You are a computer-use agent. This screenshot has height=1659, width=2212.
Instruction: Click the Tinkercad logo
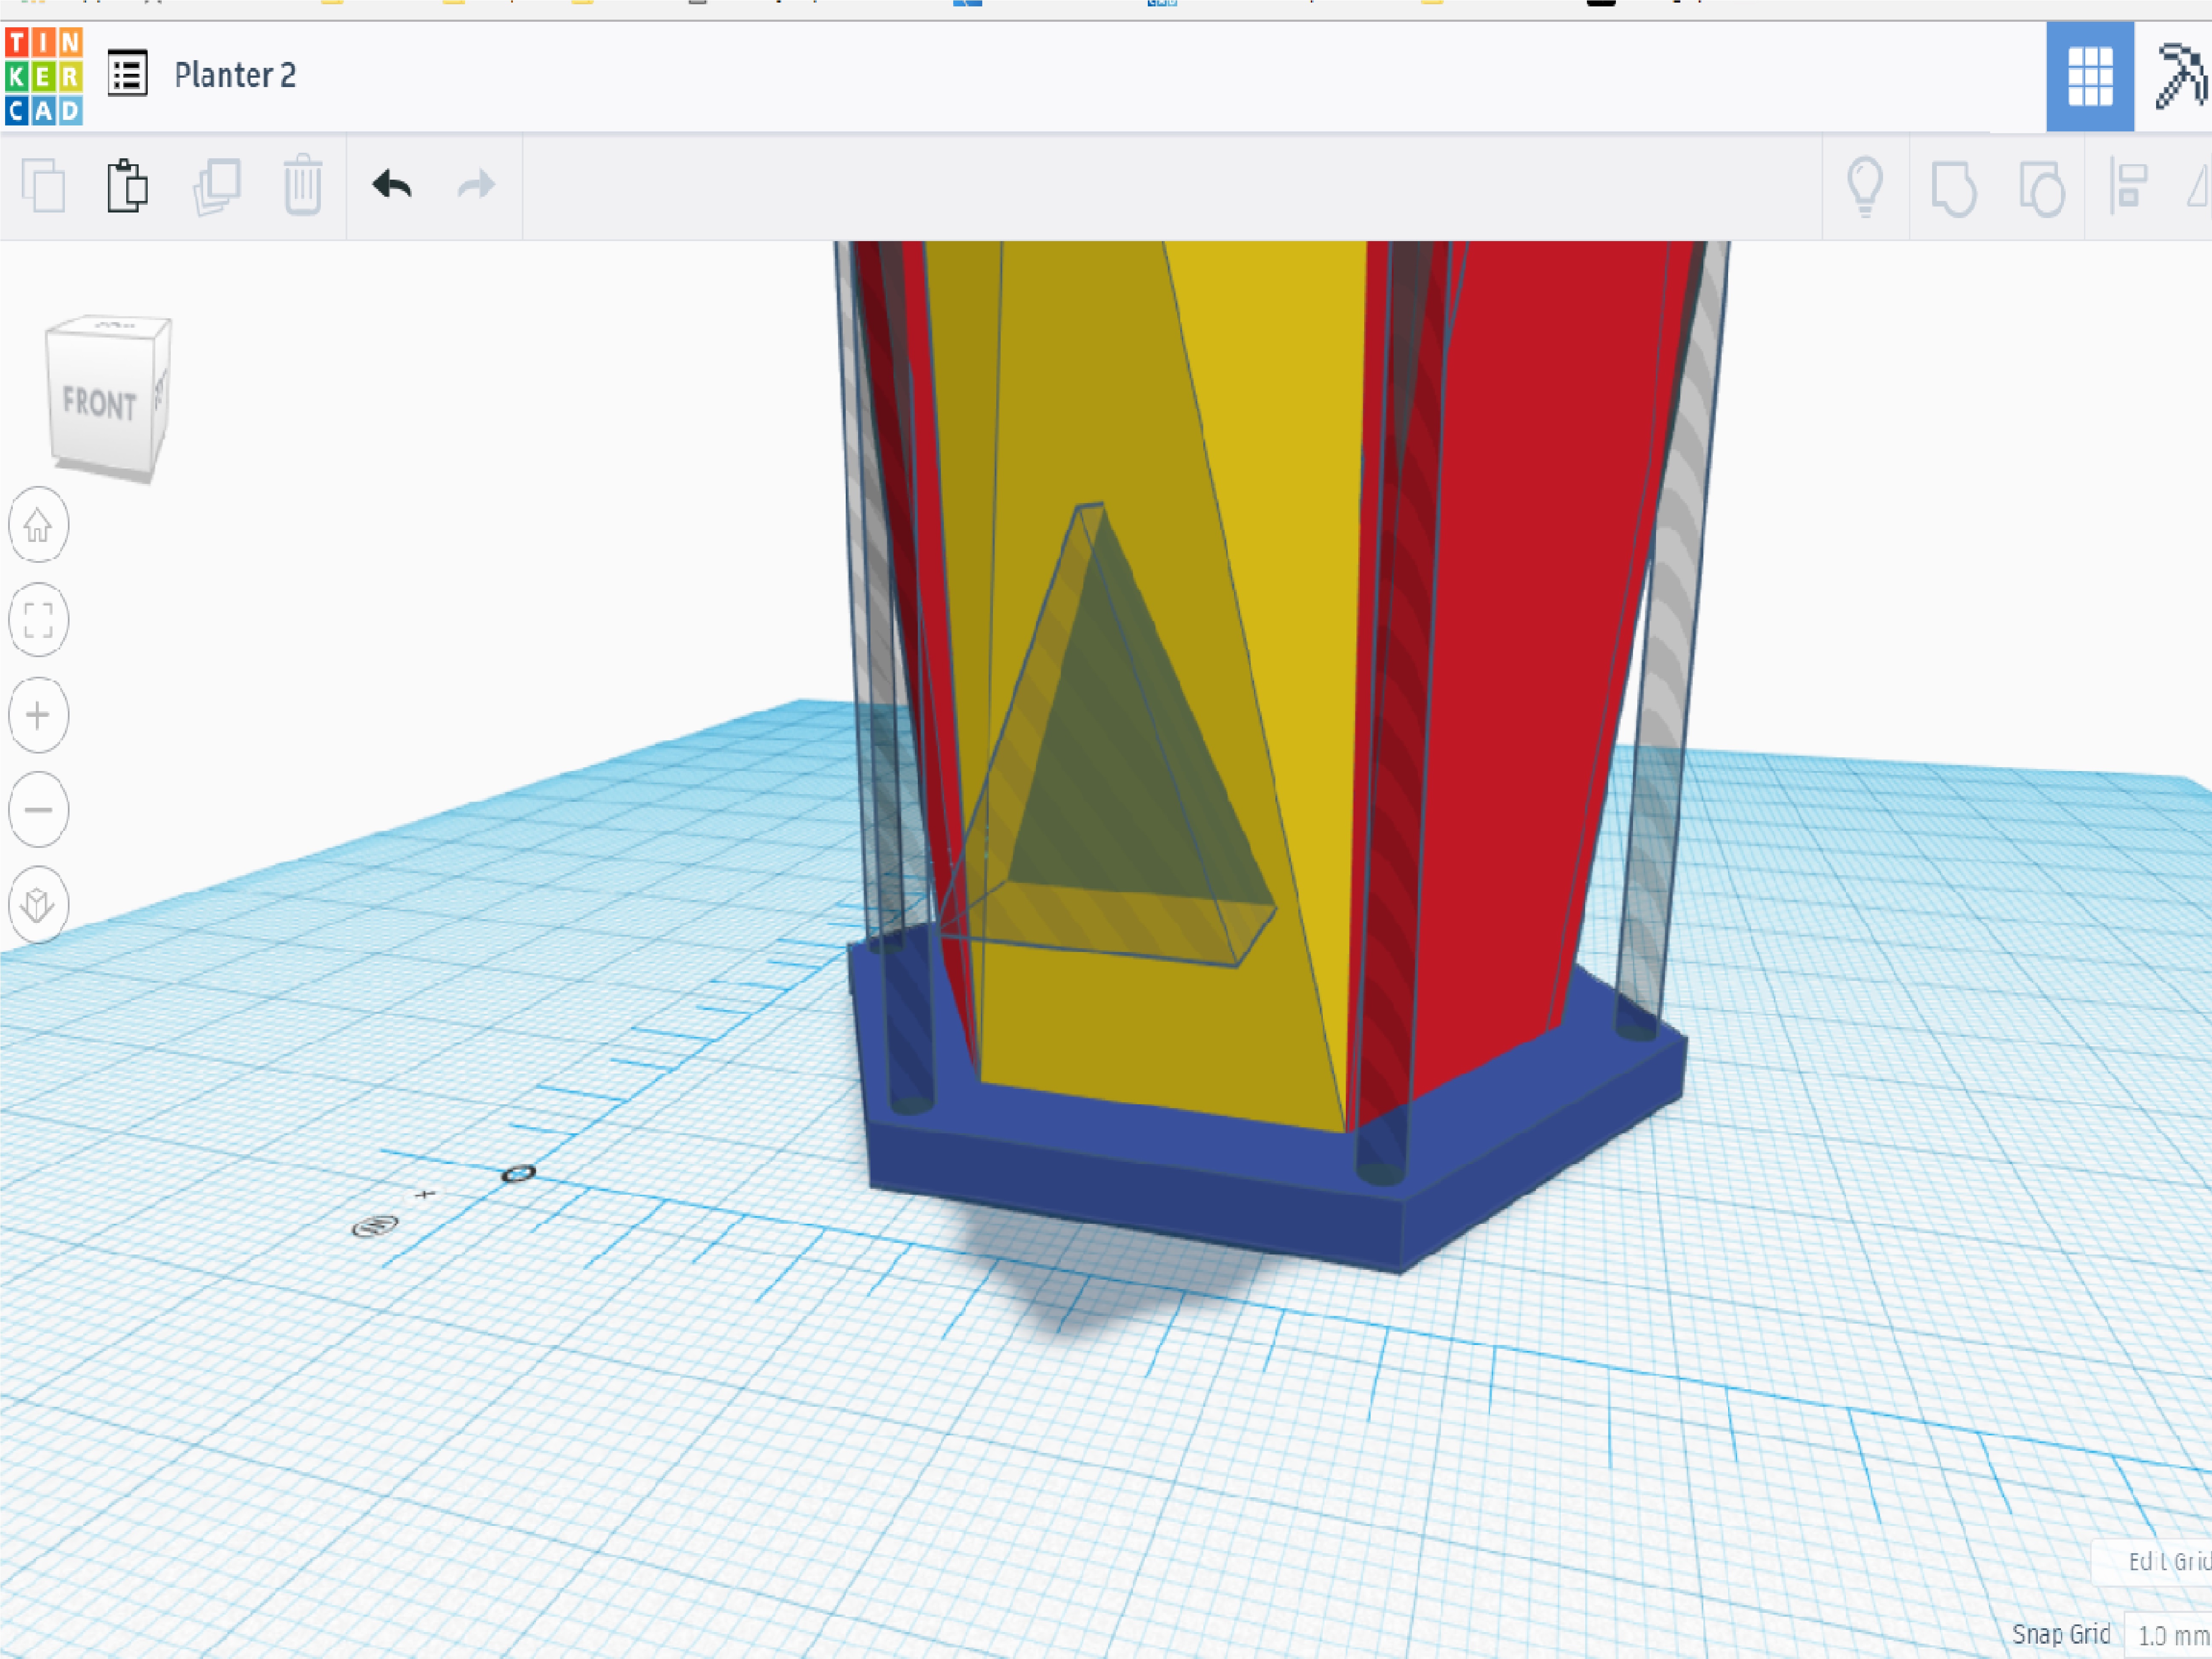tap(43, 76)
